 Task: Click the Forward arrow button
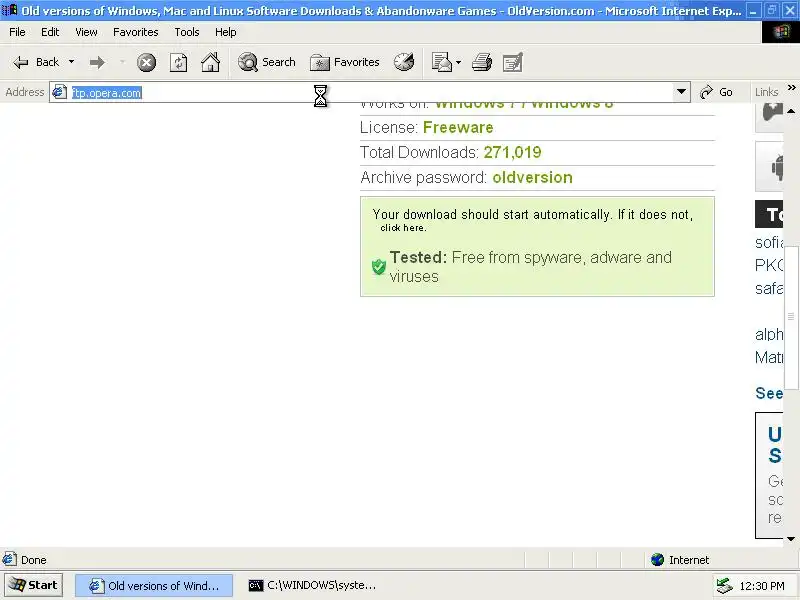click(96, 62)
